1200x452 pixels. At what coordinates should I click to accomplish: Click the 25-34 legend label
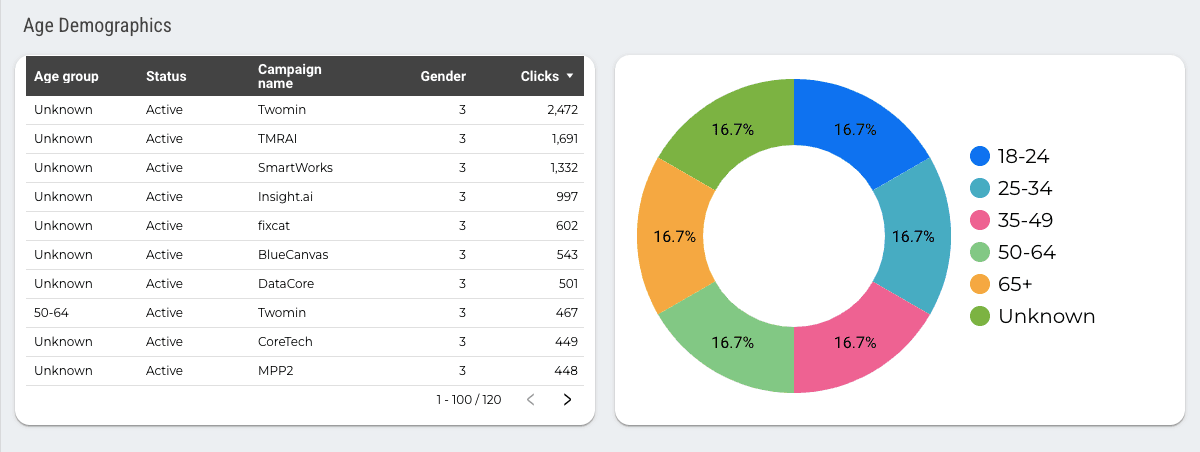pyautogui.click(x=1025, y=188)
